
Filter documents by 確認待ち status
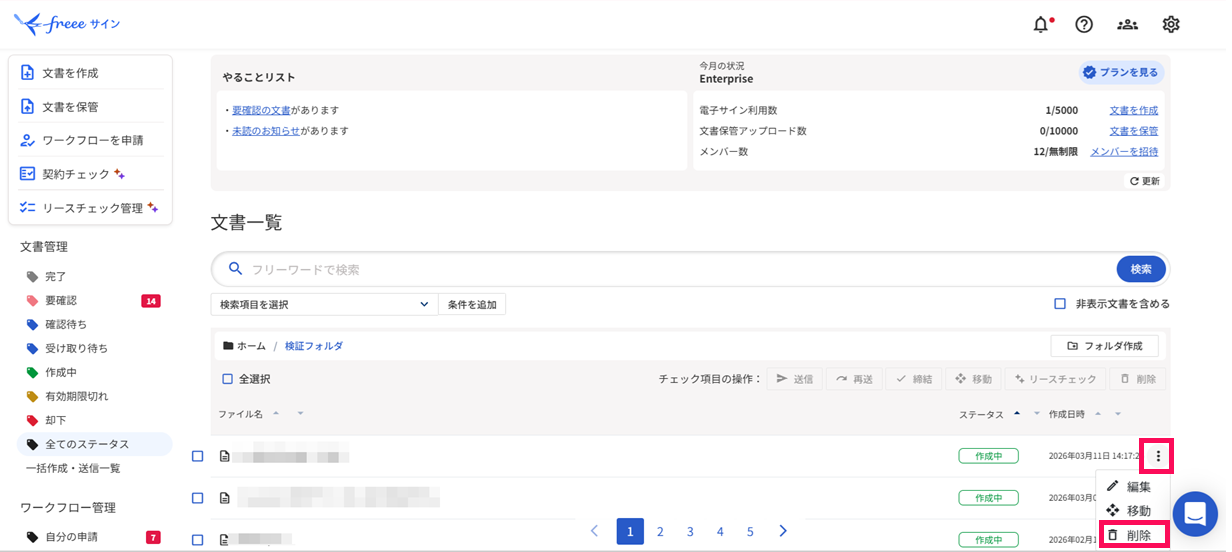[x=66, y=324]
